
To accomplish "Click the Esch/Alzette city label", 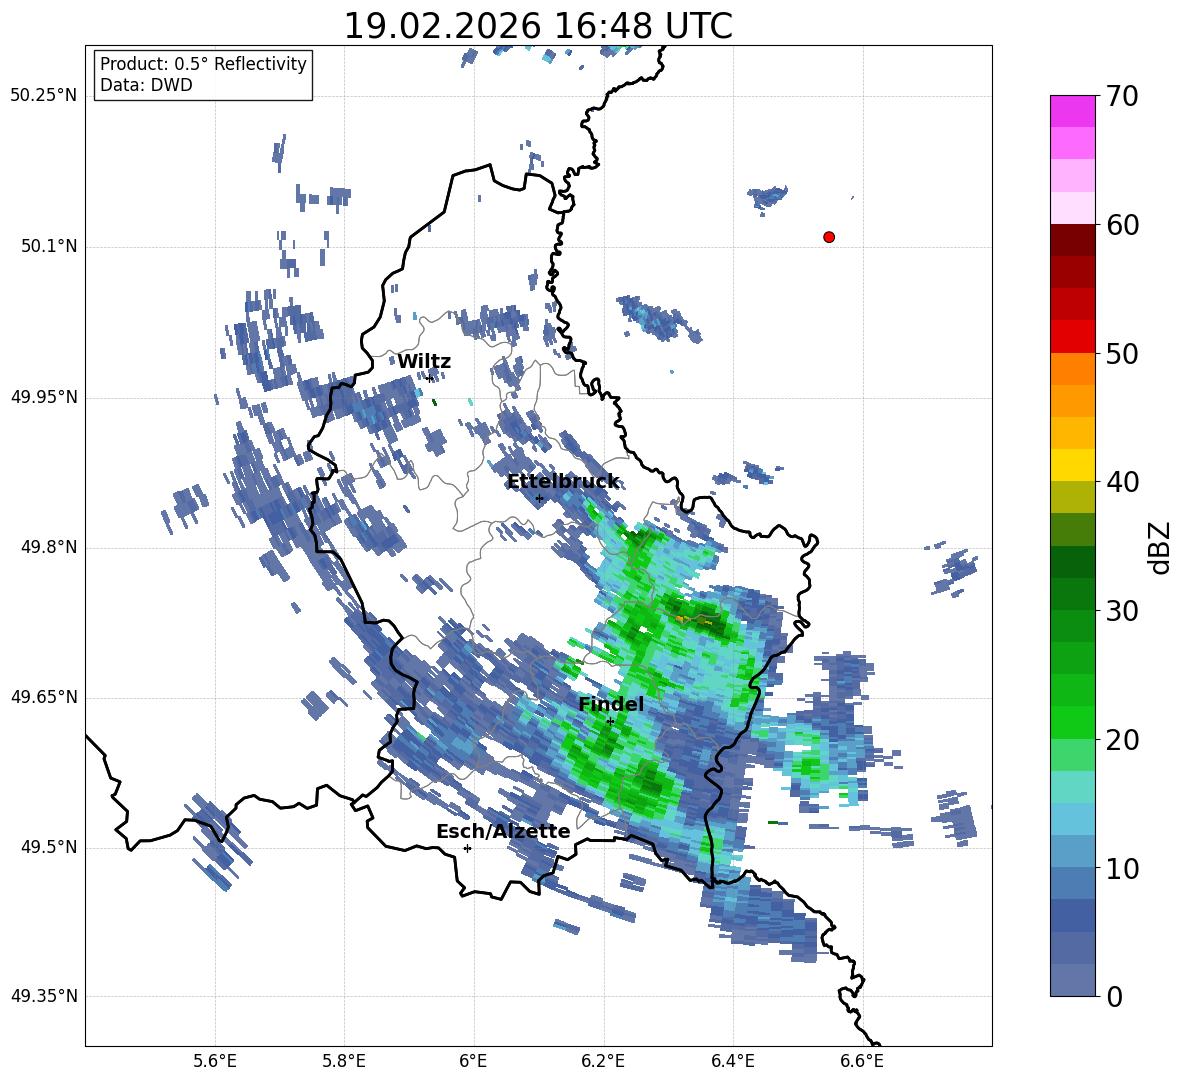I will click(503, 831).
